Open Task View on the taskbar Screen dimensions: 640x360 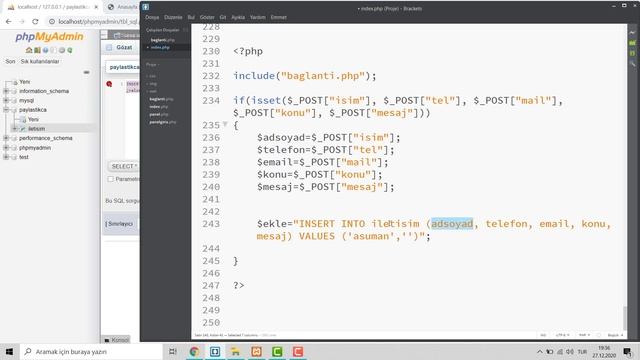[x=173, y=351]
